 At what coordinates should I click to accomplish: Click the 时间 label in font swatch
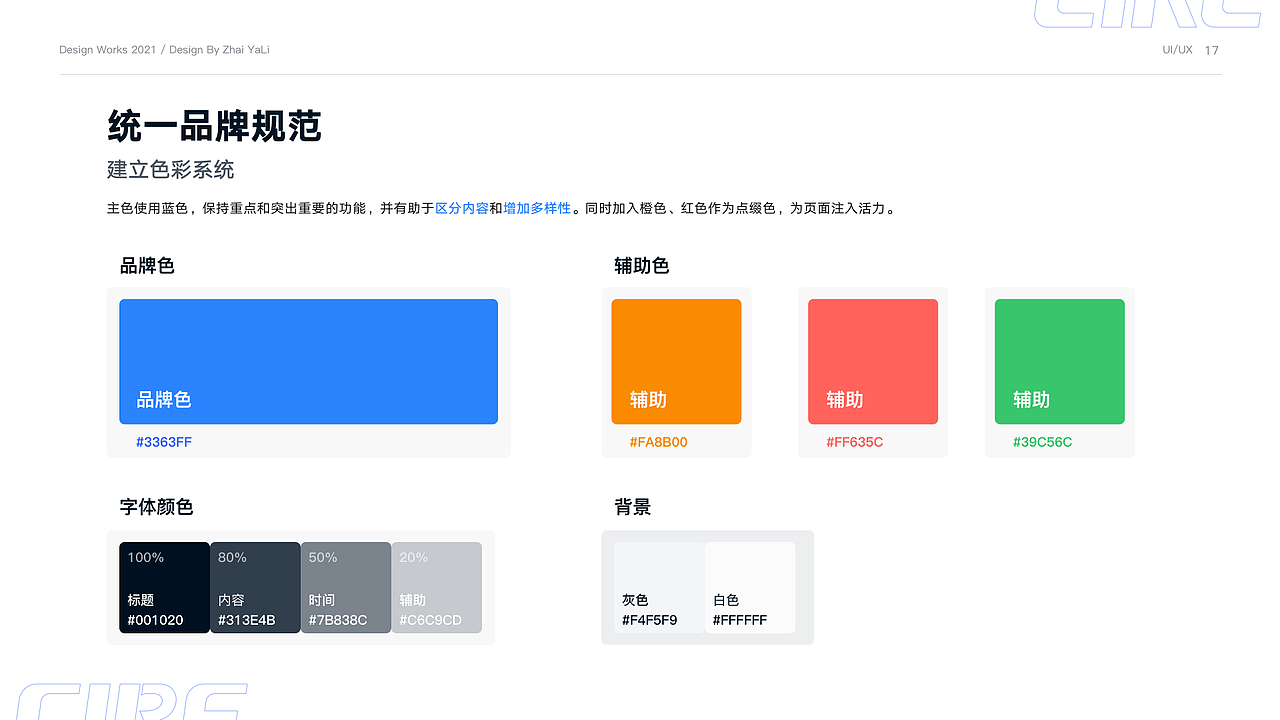pos(322,600)
